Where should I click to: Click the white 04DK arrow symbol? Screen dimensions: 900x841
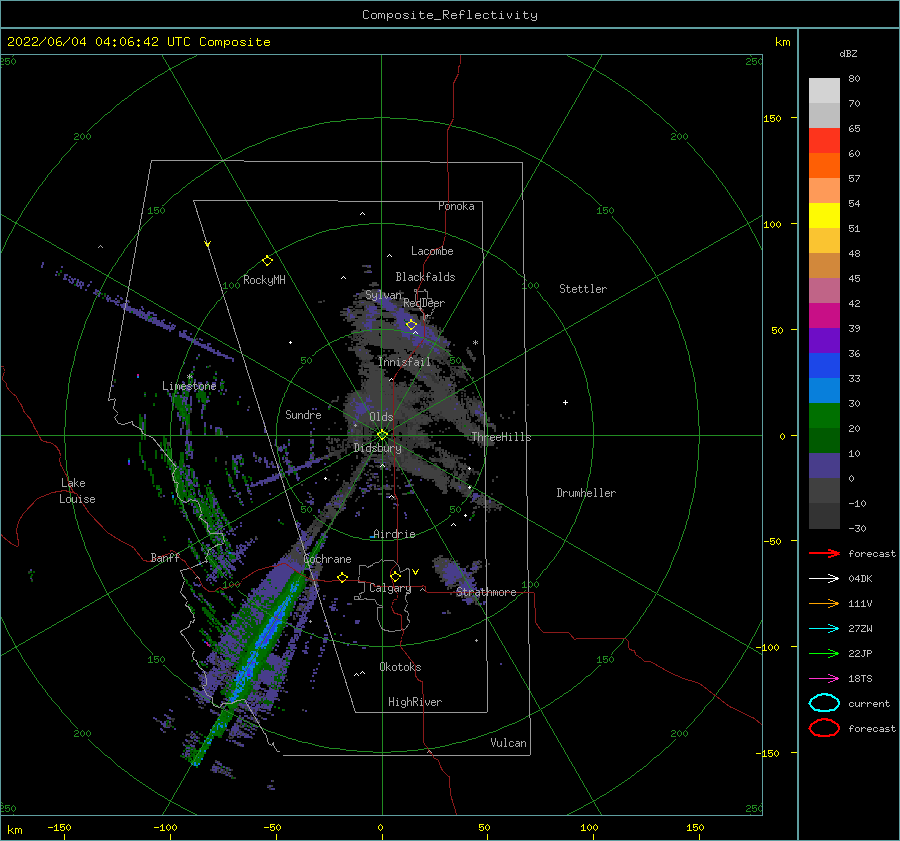824,578
